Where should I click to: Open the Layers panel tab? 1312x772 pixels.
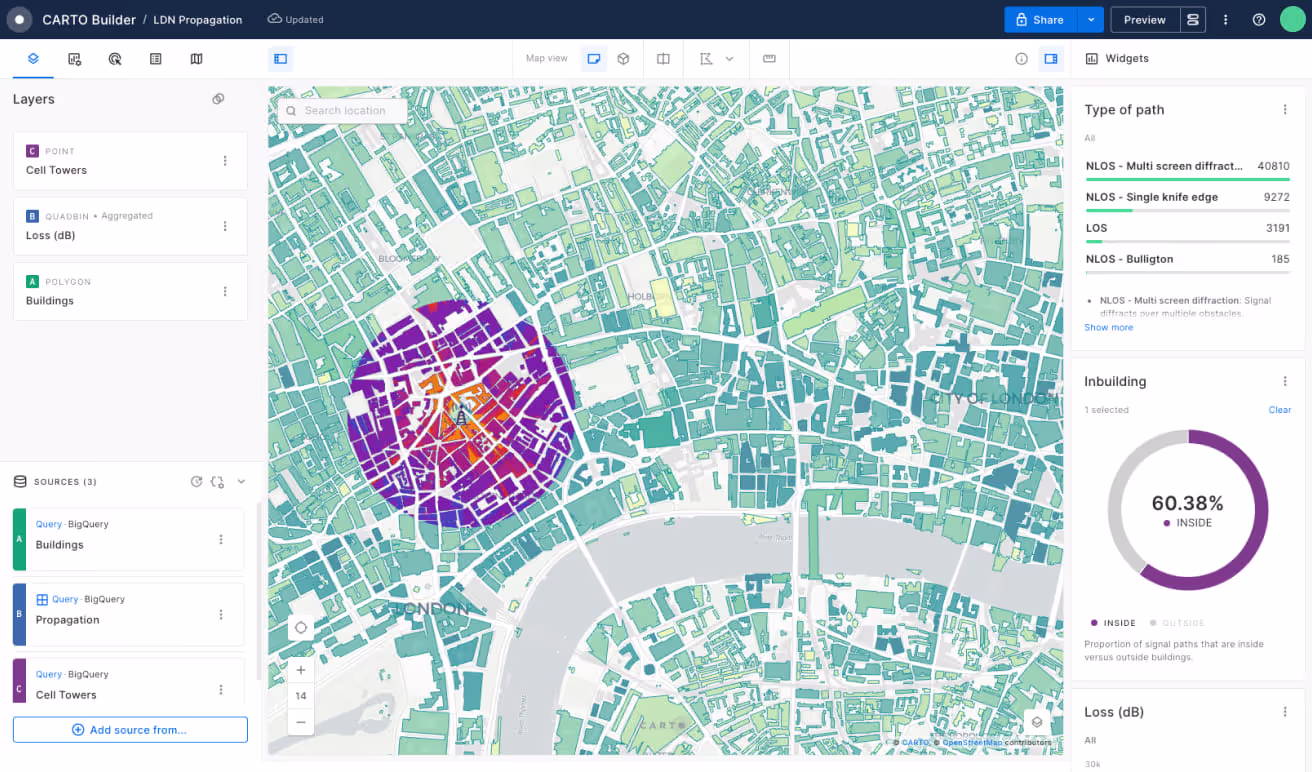tap(33, 58)
